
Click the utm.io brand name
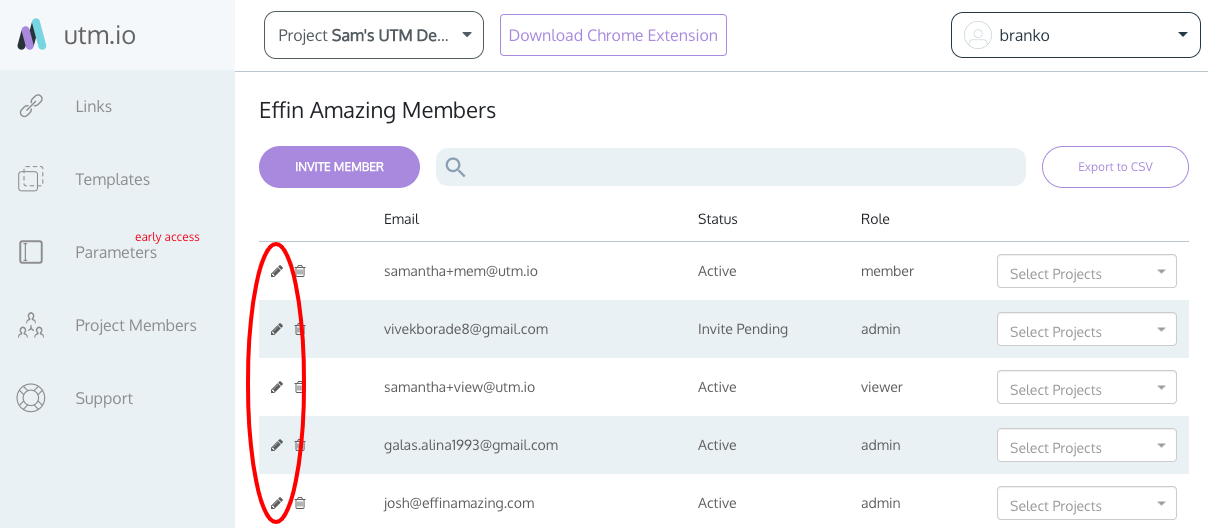[99, 35]
